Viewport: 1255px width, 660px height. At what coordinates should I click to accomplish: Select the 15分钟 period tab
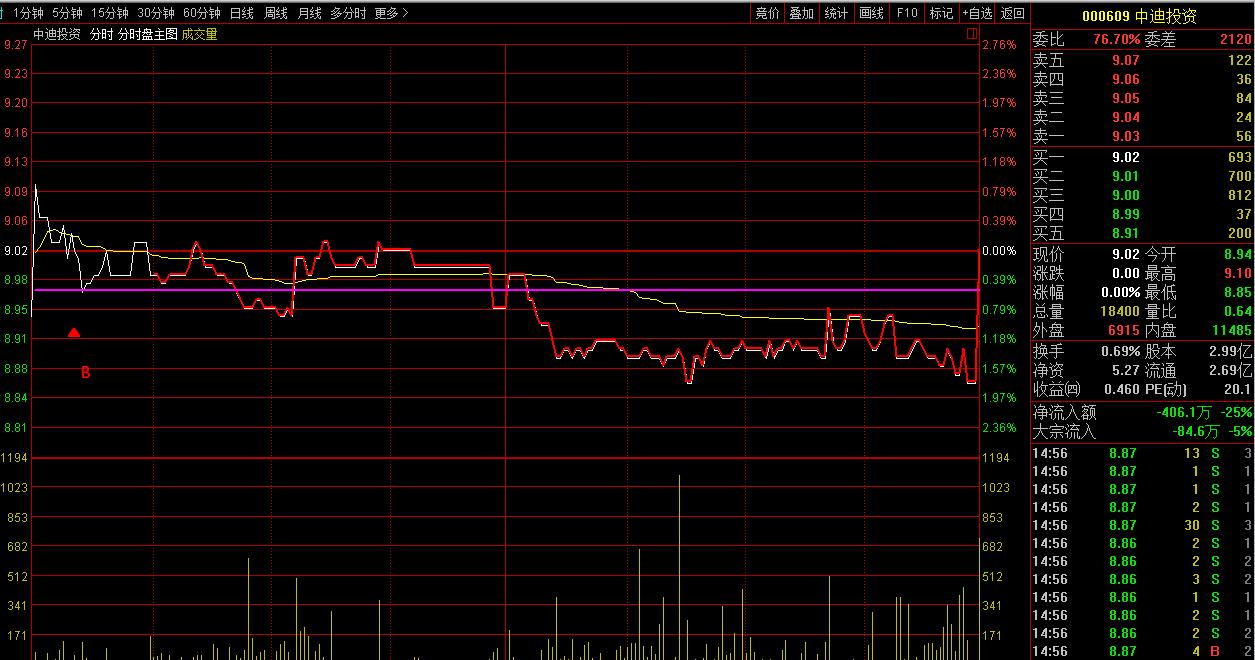tap(110, 13)
